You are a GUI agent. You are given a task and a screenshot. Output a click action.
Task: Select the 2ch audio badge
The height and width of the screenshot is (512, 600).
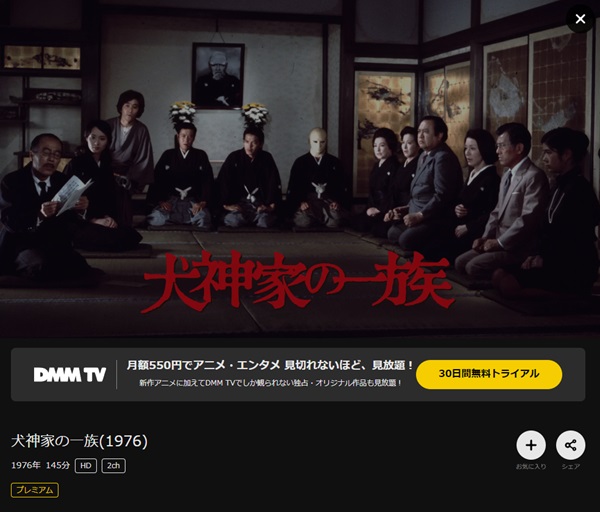pyautogui.click(x=114, y=466)
